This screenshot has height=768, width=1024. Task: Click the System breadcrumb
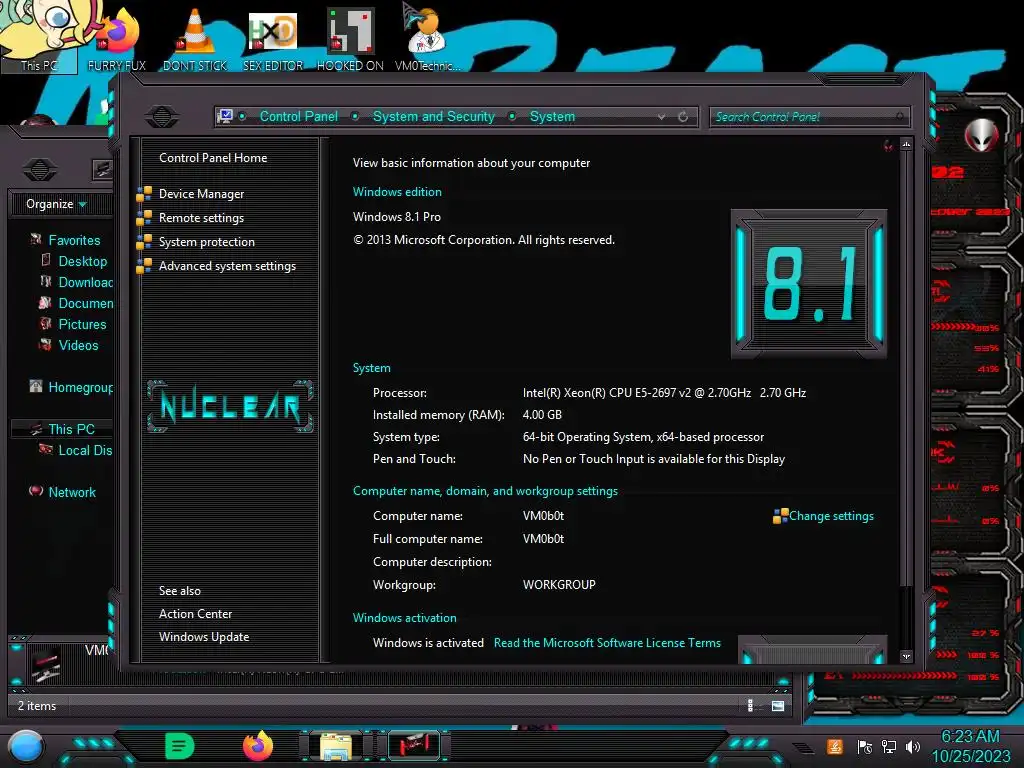pos(552,116)
